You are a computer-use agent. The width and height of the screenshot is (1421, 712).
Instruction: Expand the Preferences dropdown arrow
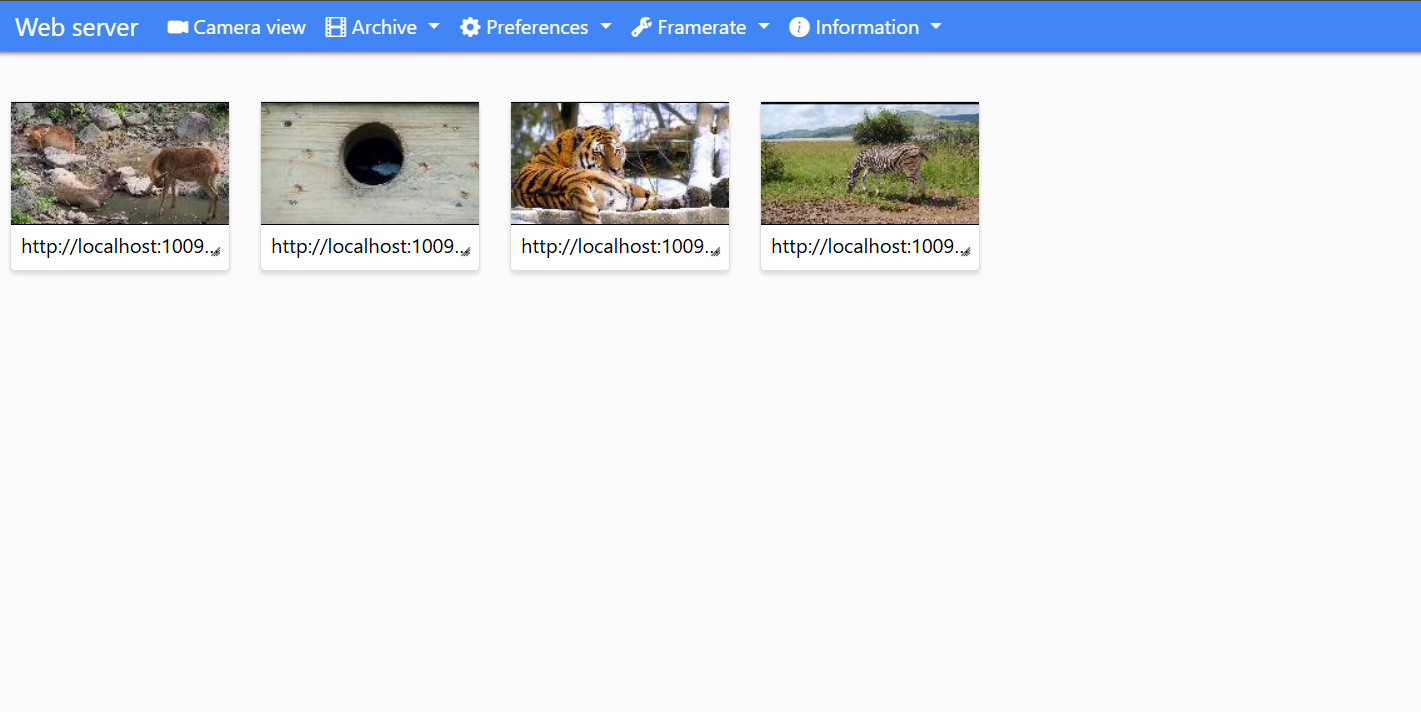click(x=606, y=27)
